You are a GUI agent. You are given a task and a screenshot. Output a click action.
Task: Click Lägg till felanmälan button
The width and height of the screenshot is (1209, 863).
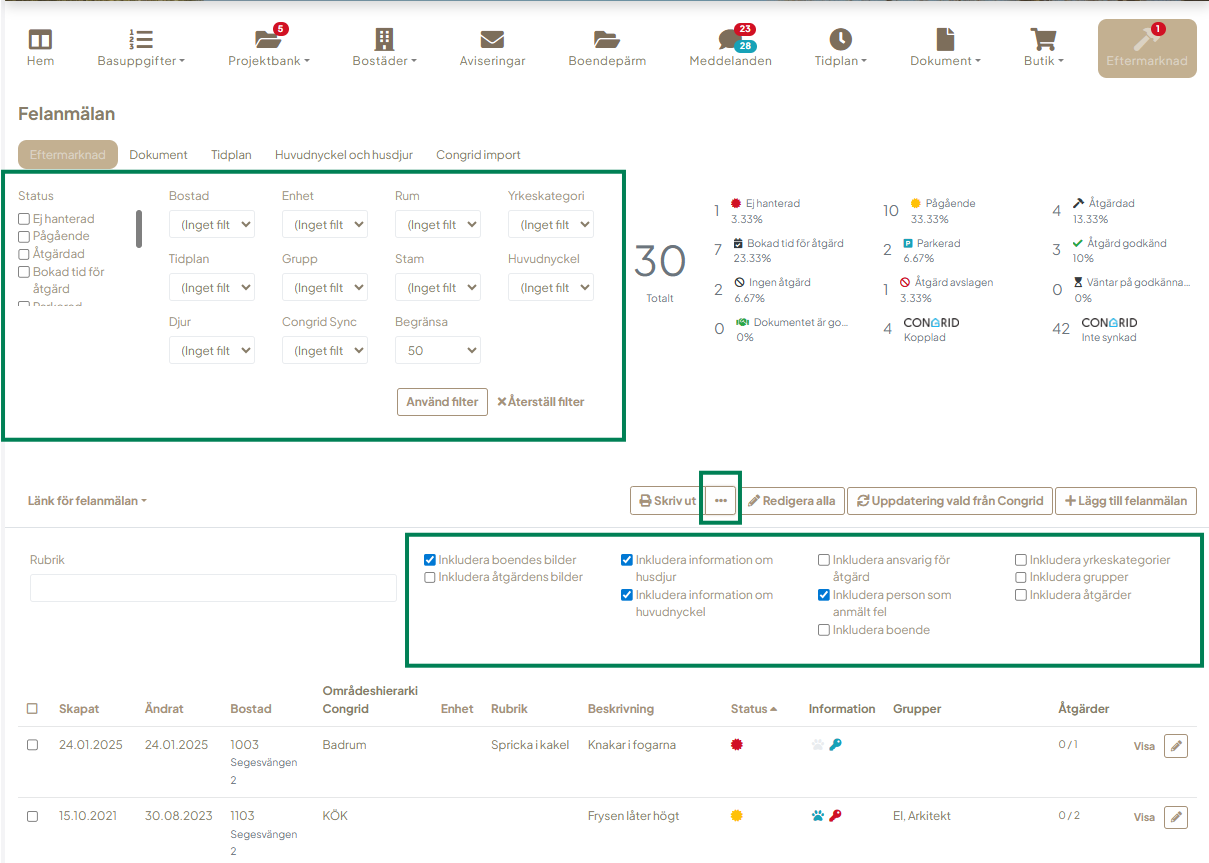pos(1125,501)
